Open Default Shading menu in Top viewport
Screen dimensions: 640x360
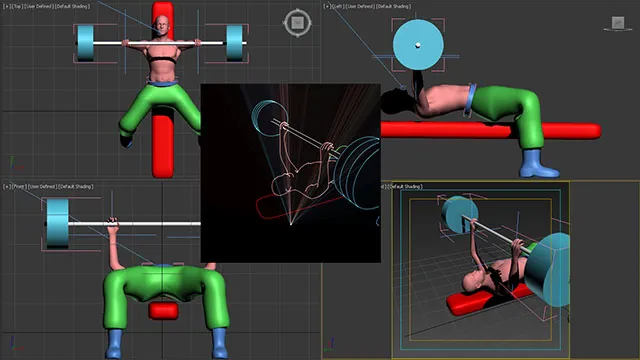[x=73, y=6]
